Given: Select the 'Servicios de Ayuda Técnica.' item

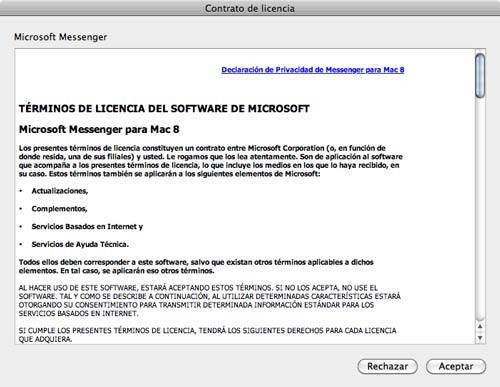Looking at the screenshot, I should pyautogui.click(x=80, y=244).
